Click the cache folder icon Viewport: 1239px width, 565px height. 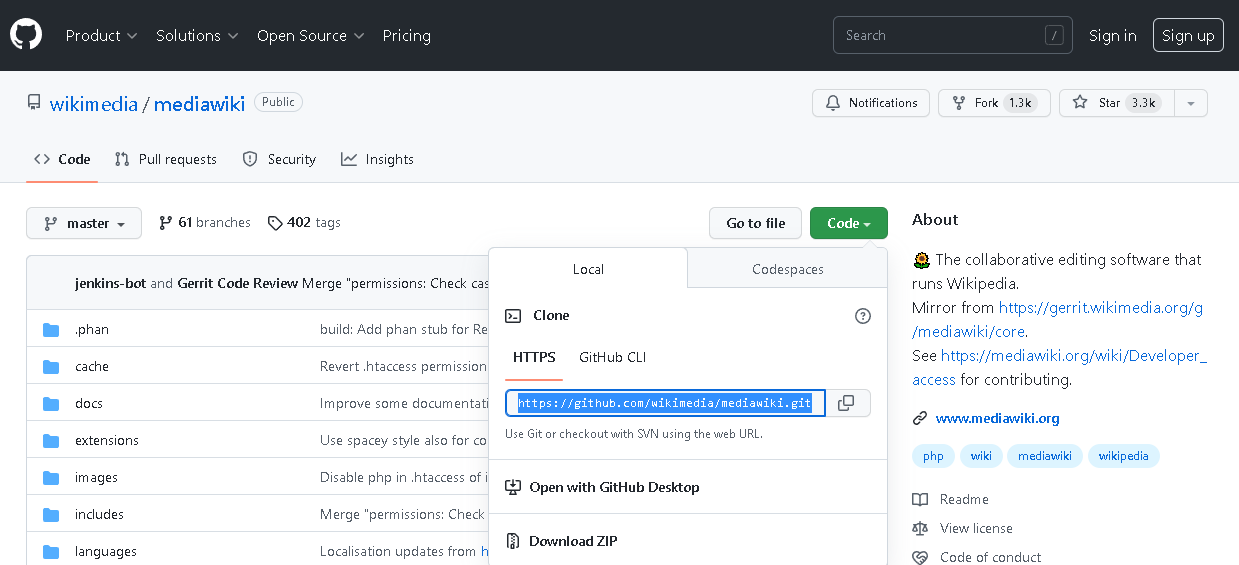(51, 367)
